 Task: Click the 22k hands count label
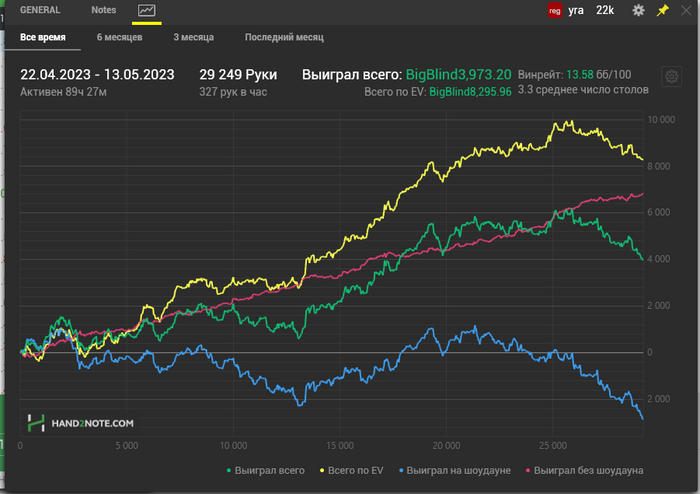pyautogui.click(x=605, y=10)
